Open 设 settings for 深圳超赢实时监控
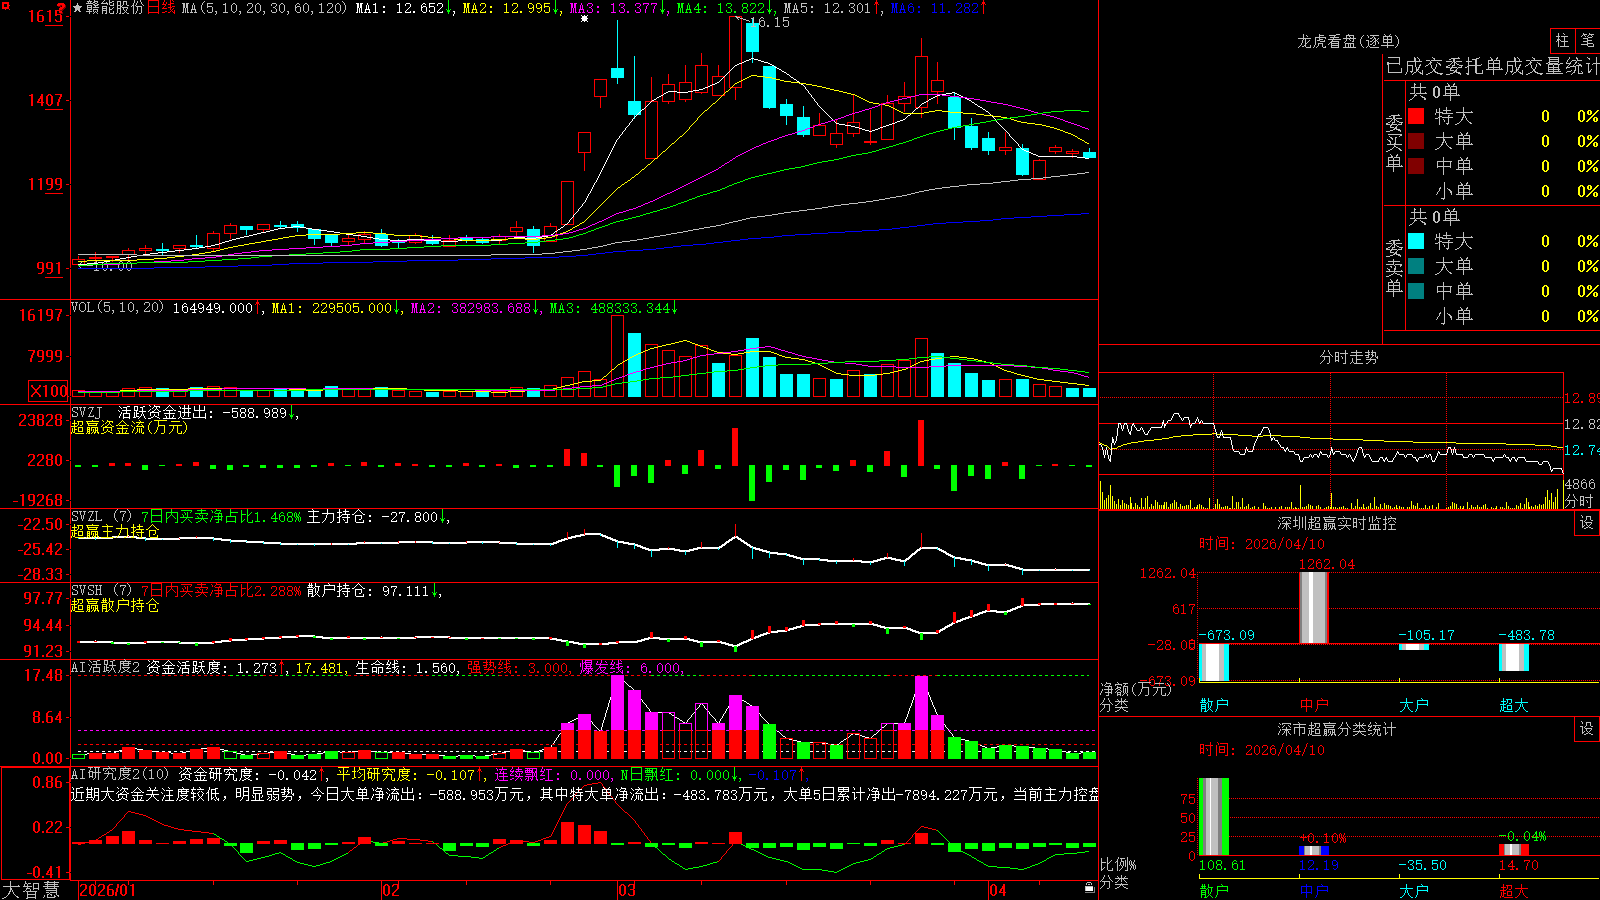Screen dimensions: 1600x900 [x=1587, y=523]
